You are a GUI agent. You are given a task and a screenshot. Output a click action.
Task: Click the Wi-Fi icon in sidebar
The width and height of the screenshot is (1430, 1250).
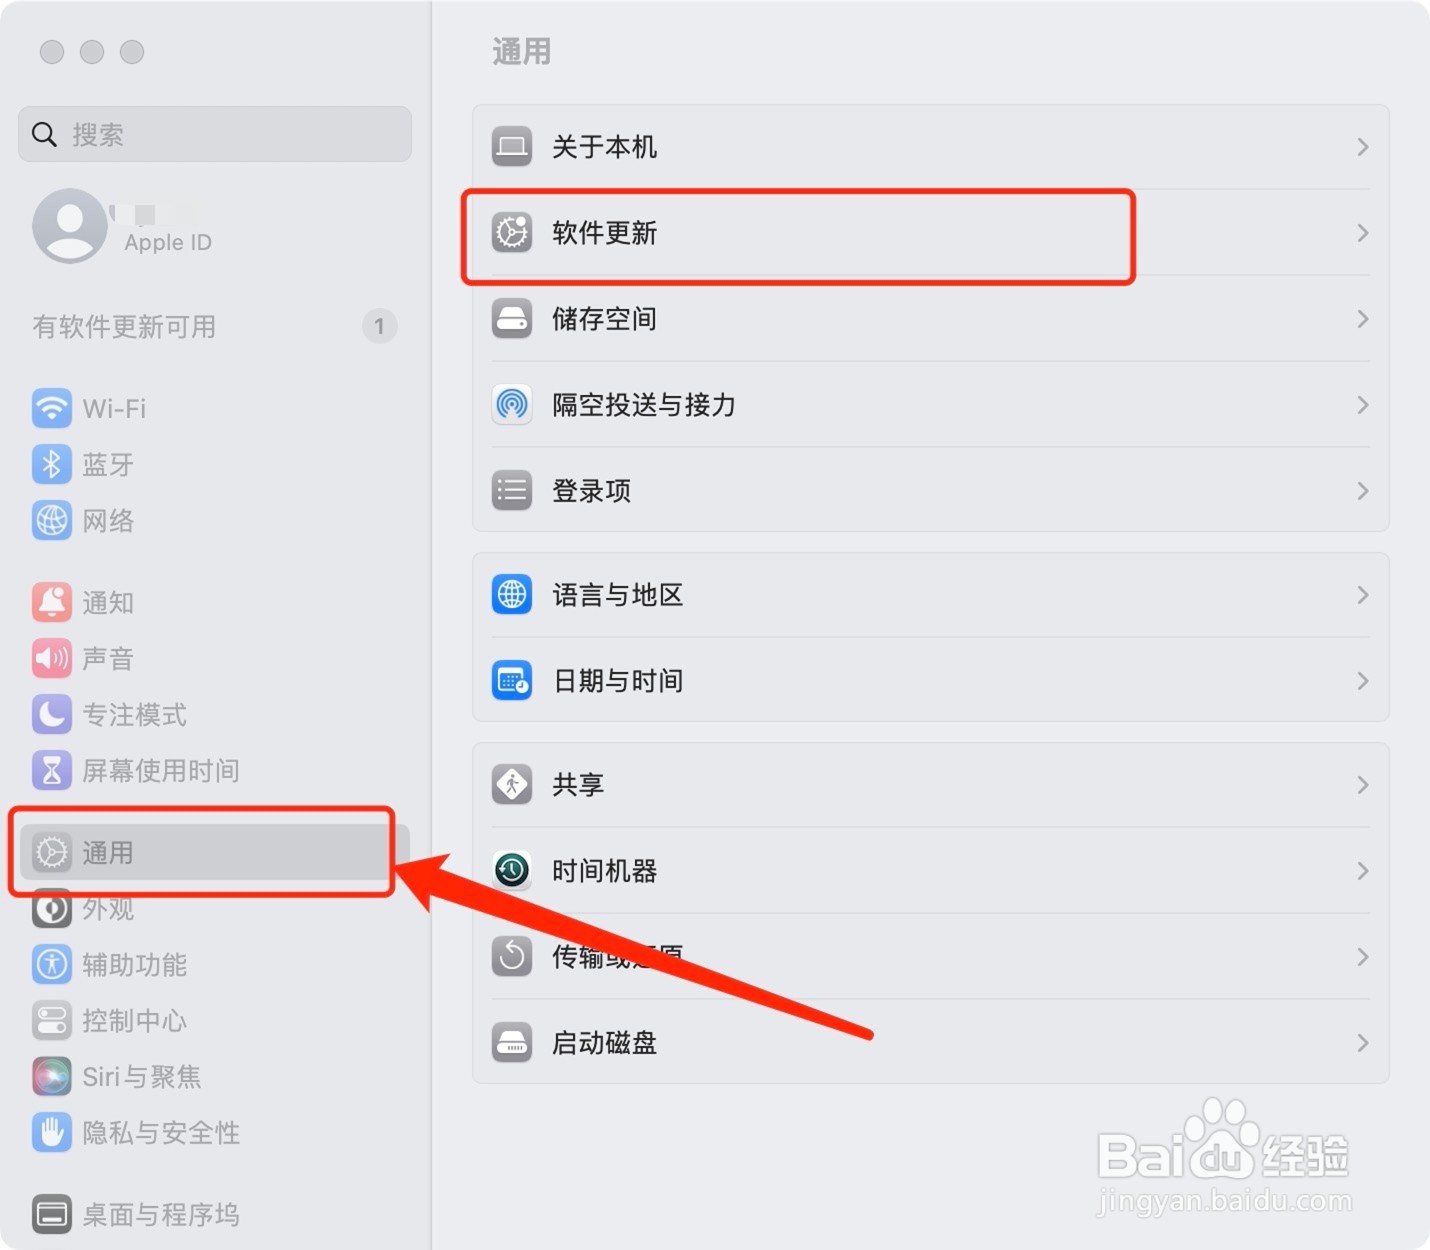point(52,408)
